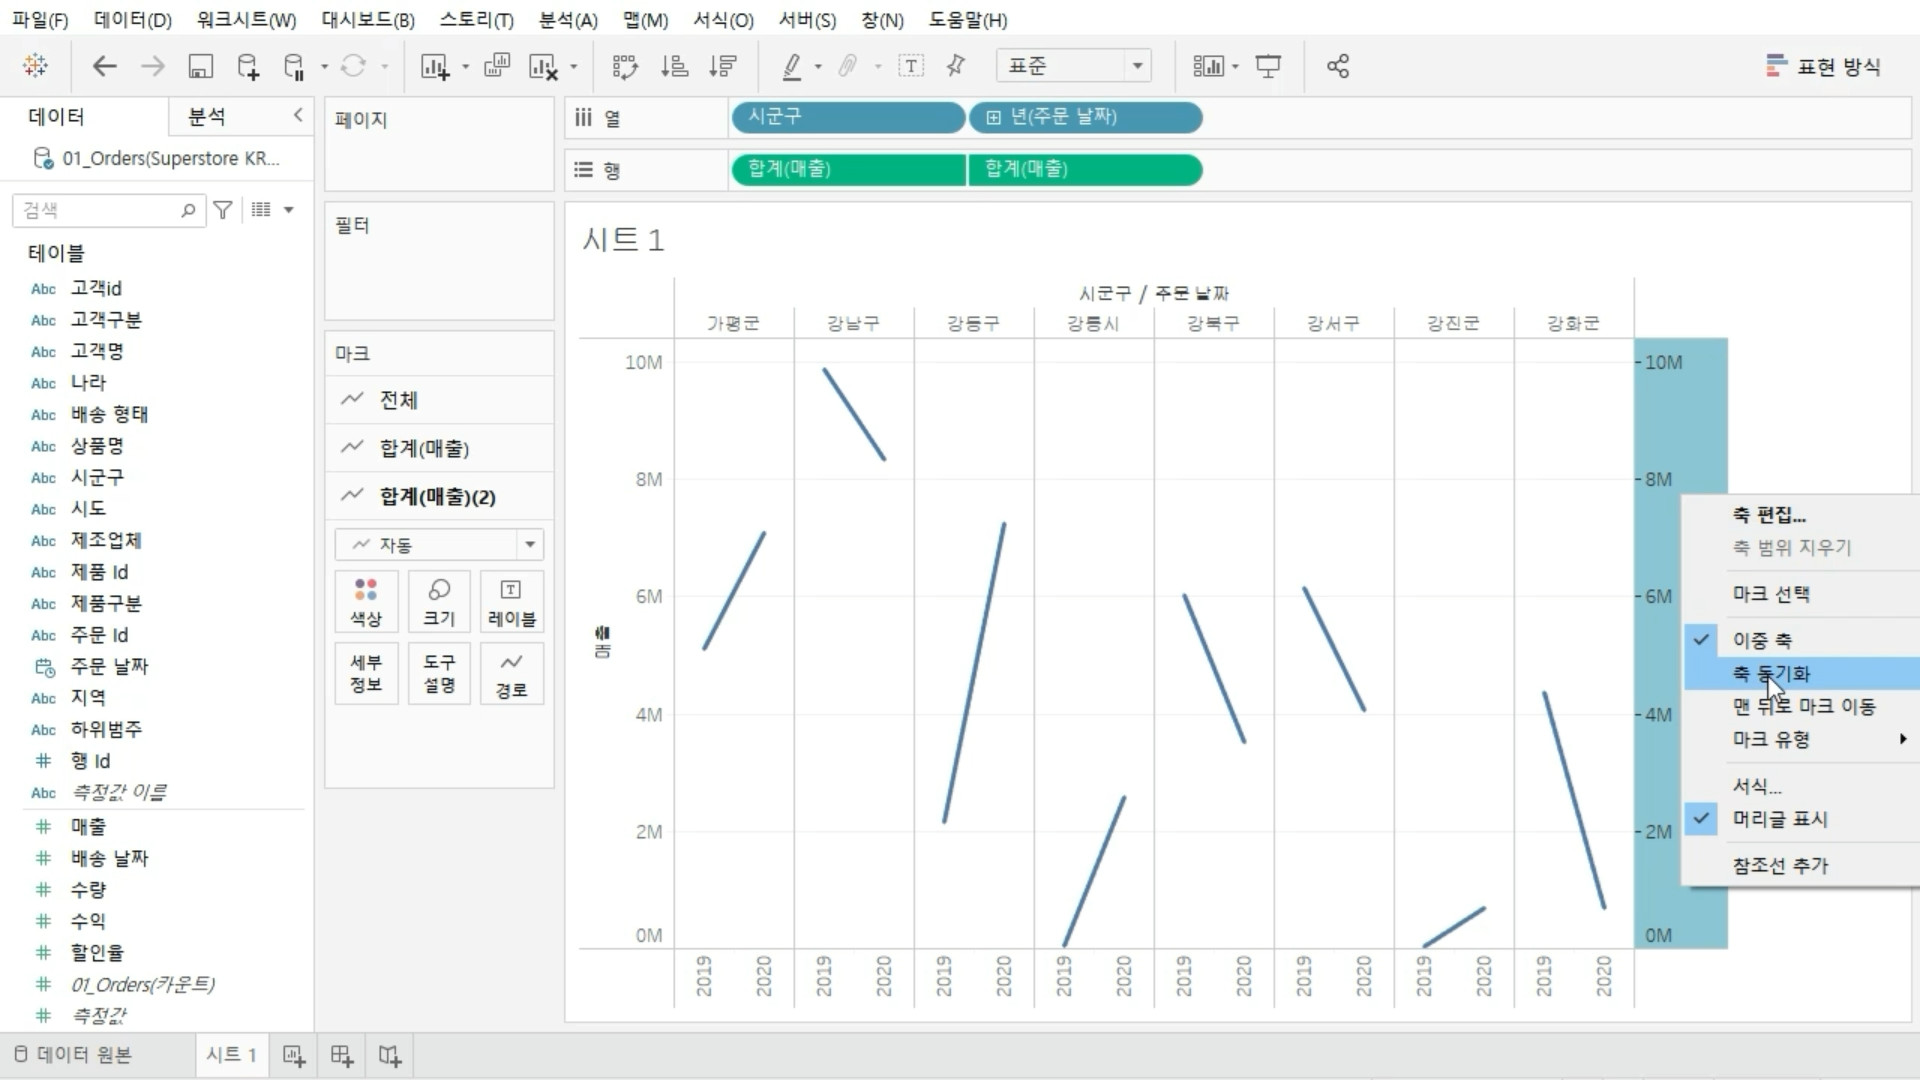Click the 표현 방식 (Show Me) button

click(x=1823, y=66)
